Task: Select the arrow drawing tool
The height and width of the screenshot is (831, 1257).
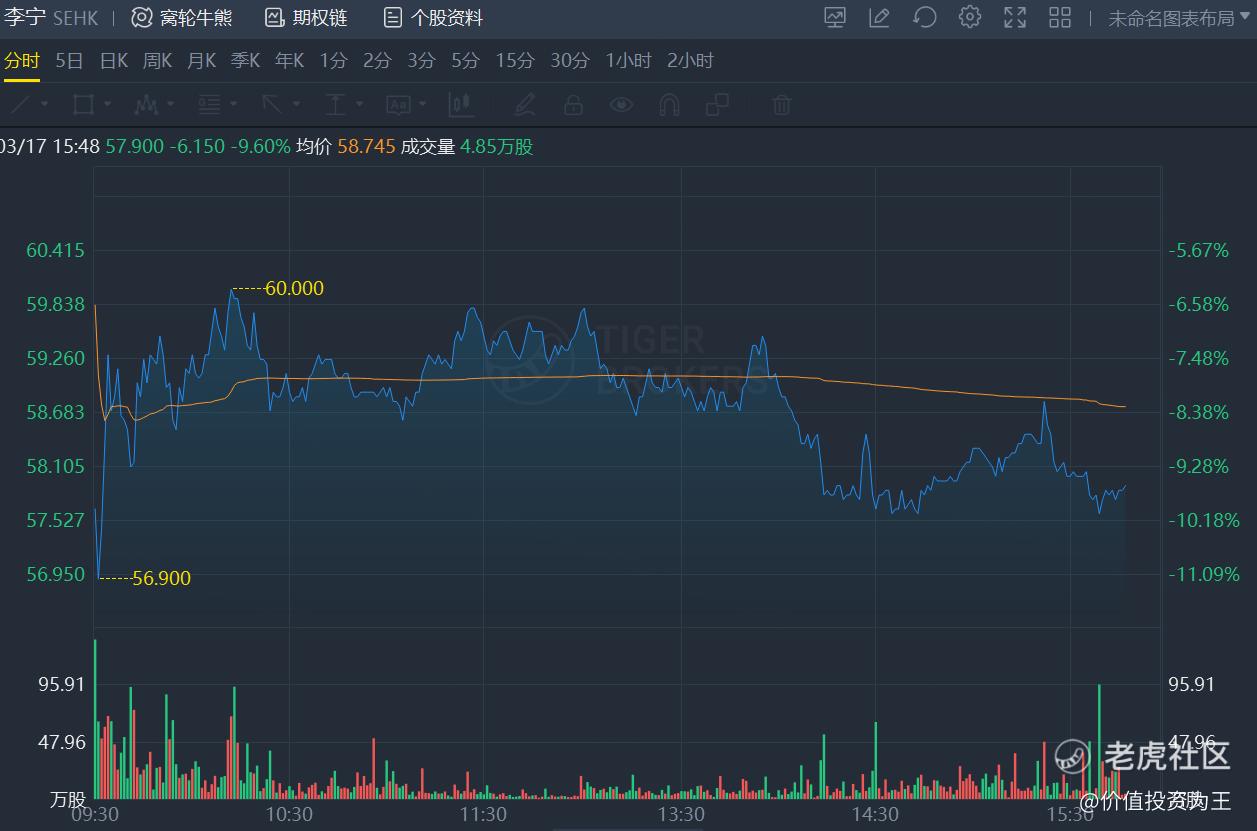Action: point(271,104)
